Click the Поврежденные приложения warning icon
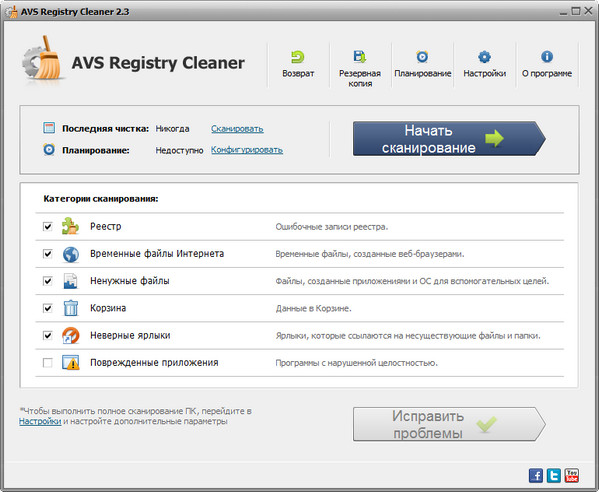599x492 pixels. tap(71, 363)
